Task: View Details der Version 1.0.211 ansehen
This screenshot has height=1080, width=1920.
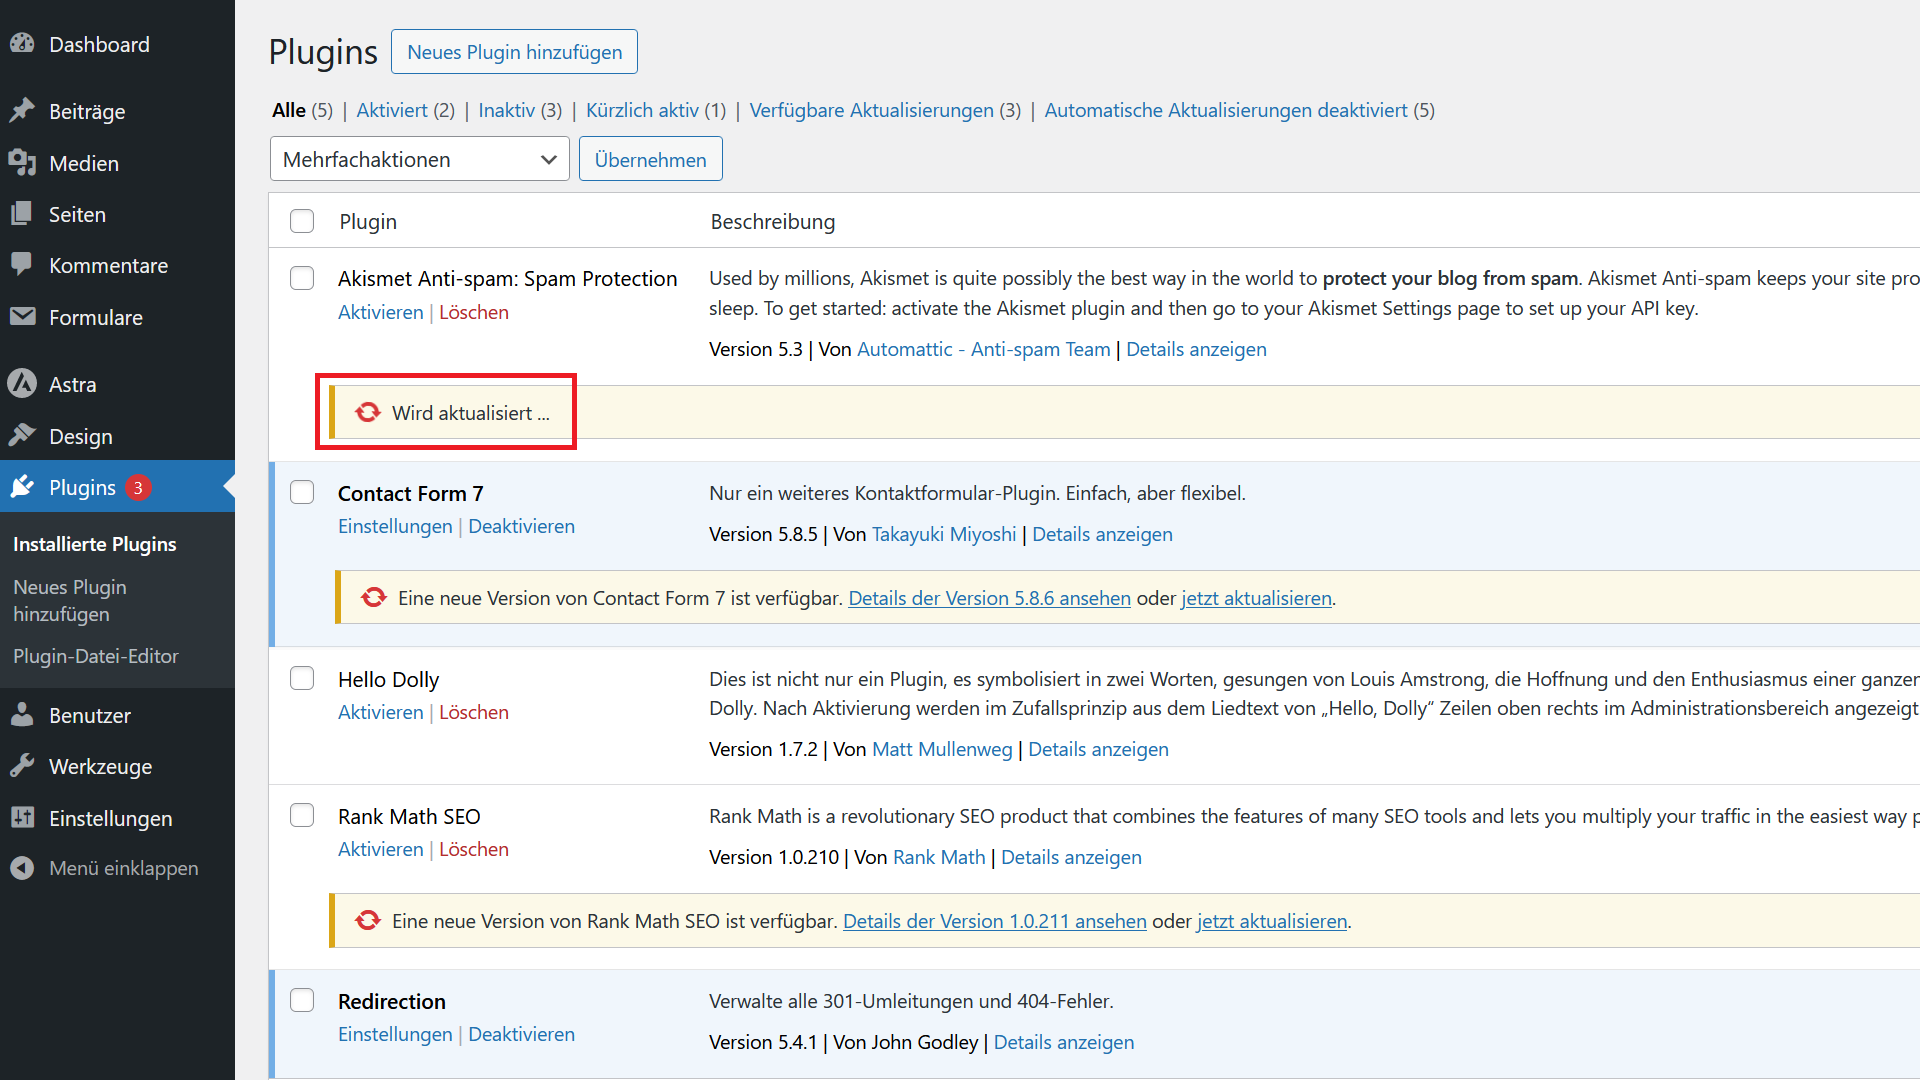Action: click(x=994, y=921)
